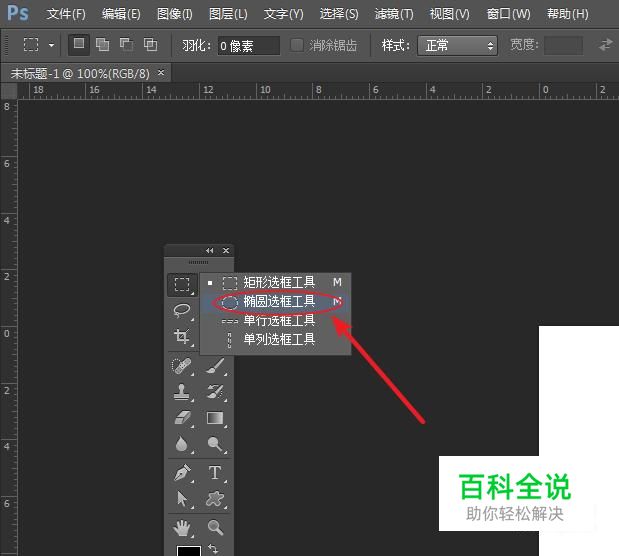Click the 宽度 width input field
Image resolution: width=619 pixels, height=556 pixels.
(563, 45)
